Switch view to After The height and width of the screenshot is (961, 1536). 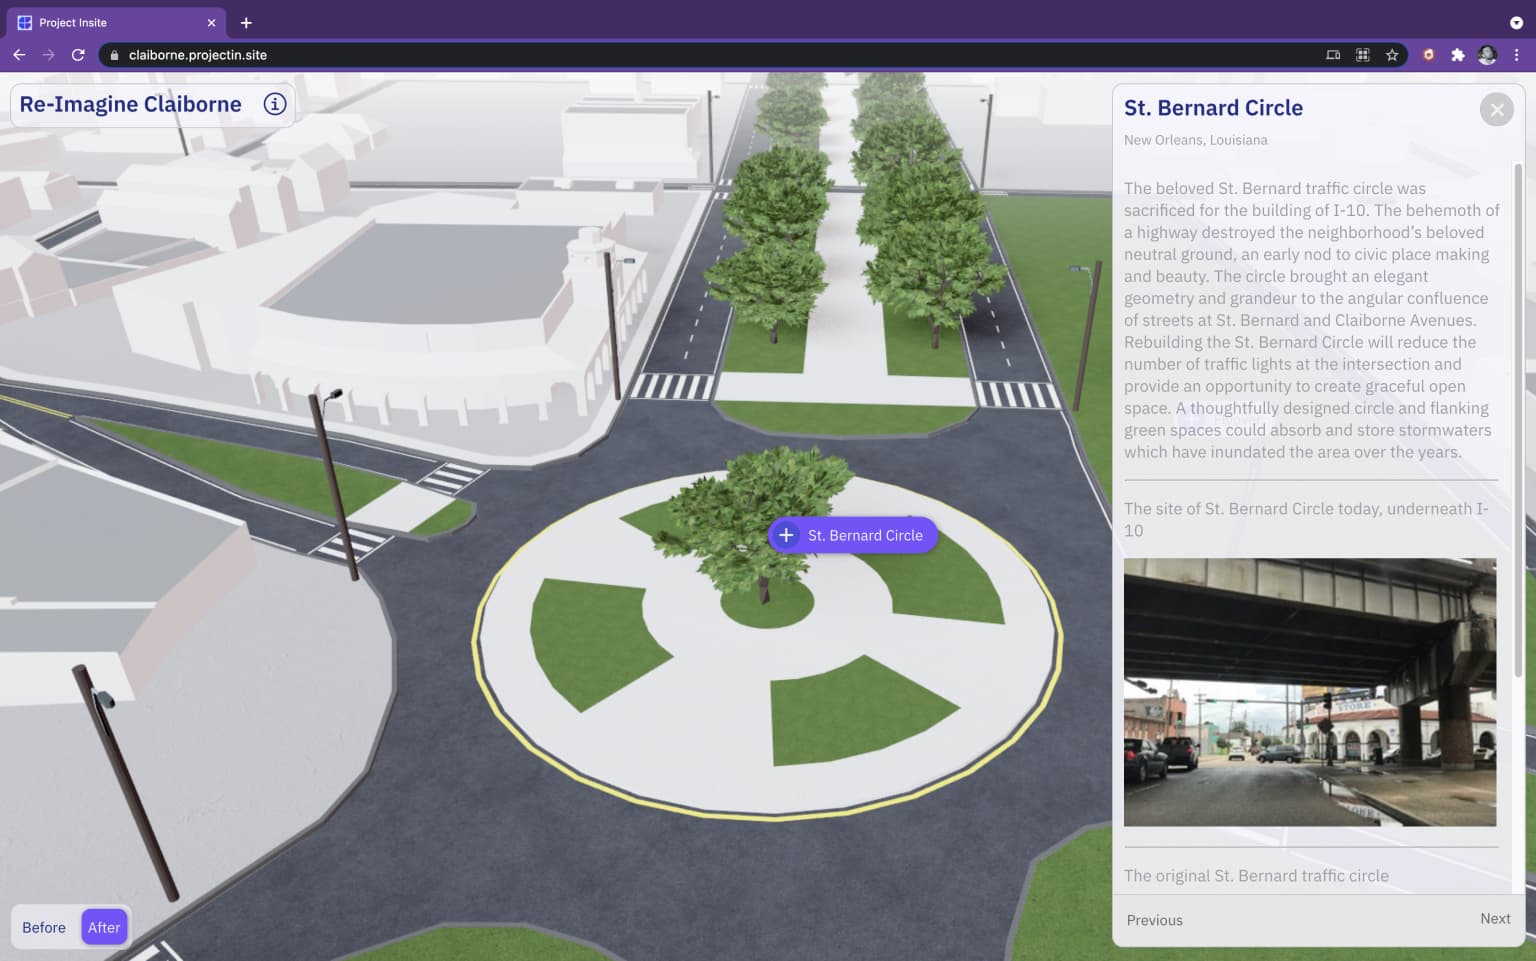point(104,927)
